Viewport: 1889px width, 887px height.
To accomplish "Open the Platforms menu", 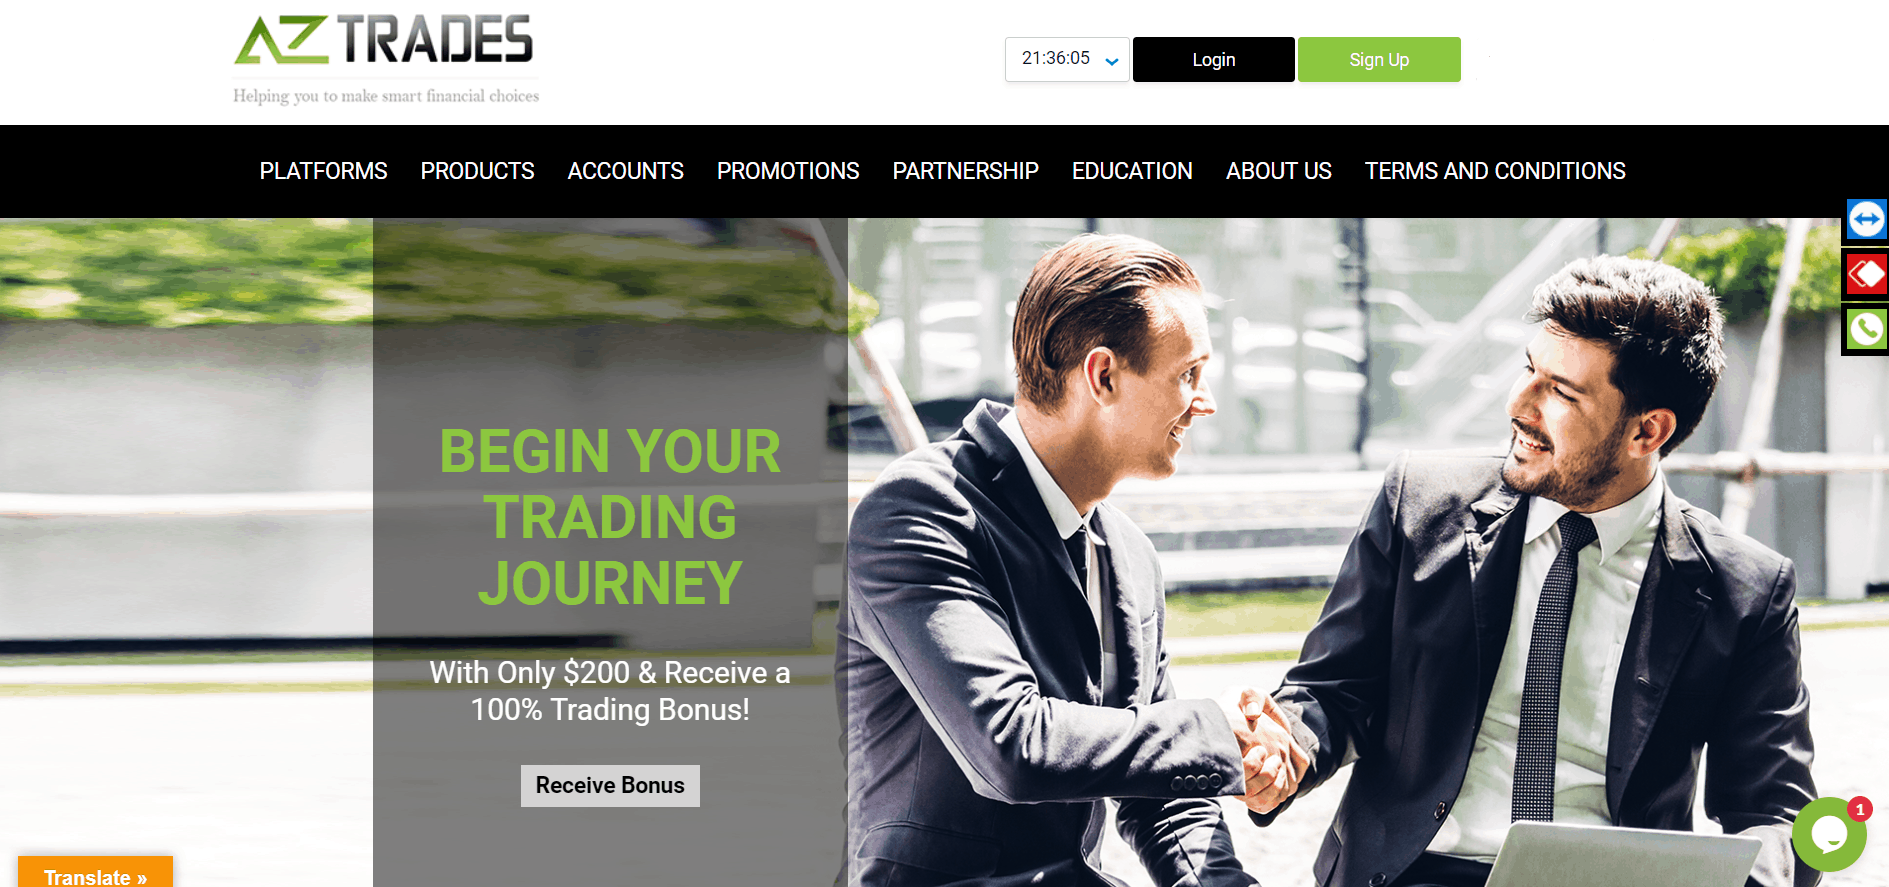I will tap(323, 171).
